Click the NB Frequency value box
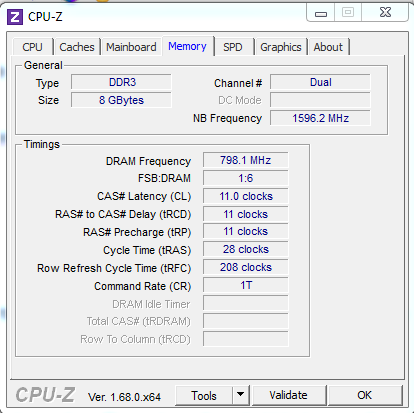This screenshot has width=414, height=416. pos(320,118)
